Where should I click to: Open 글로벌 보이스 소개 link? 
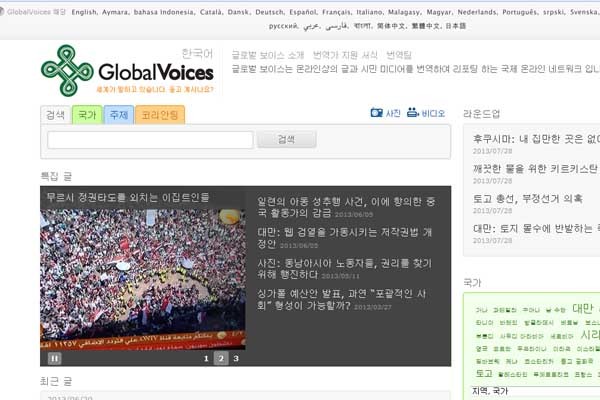267,55
